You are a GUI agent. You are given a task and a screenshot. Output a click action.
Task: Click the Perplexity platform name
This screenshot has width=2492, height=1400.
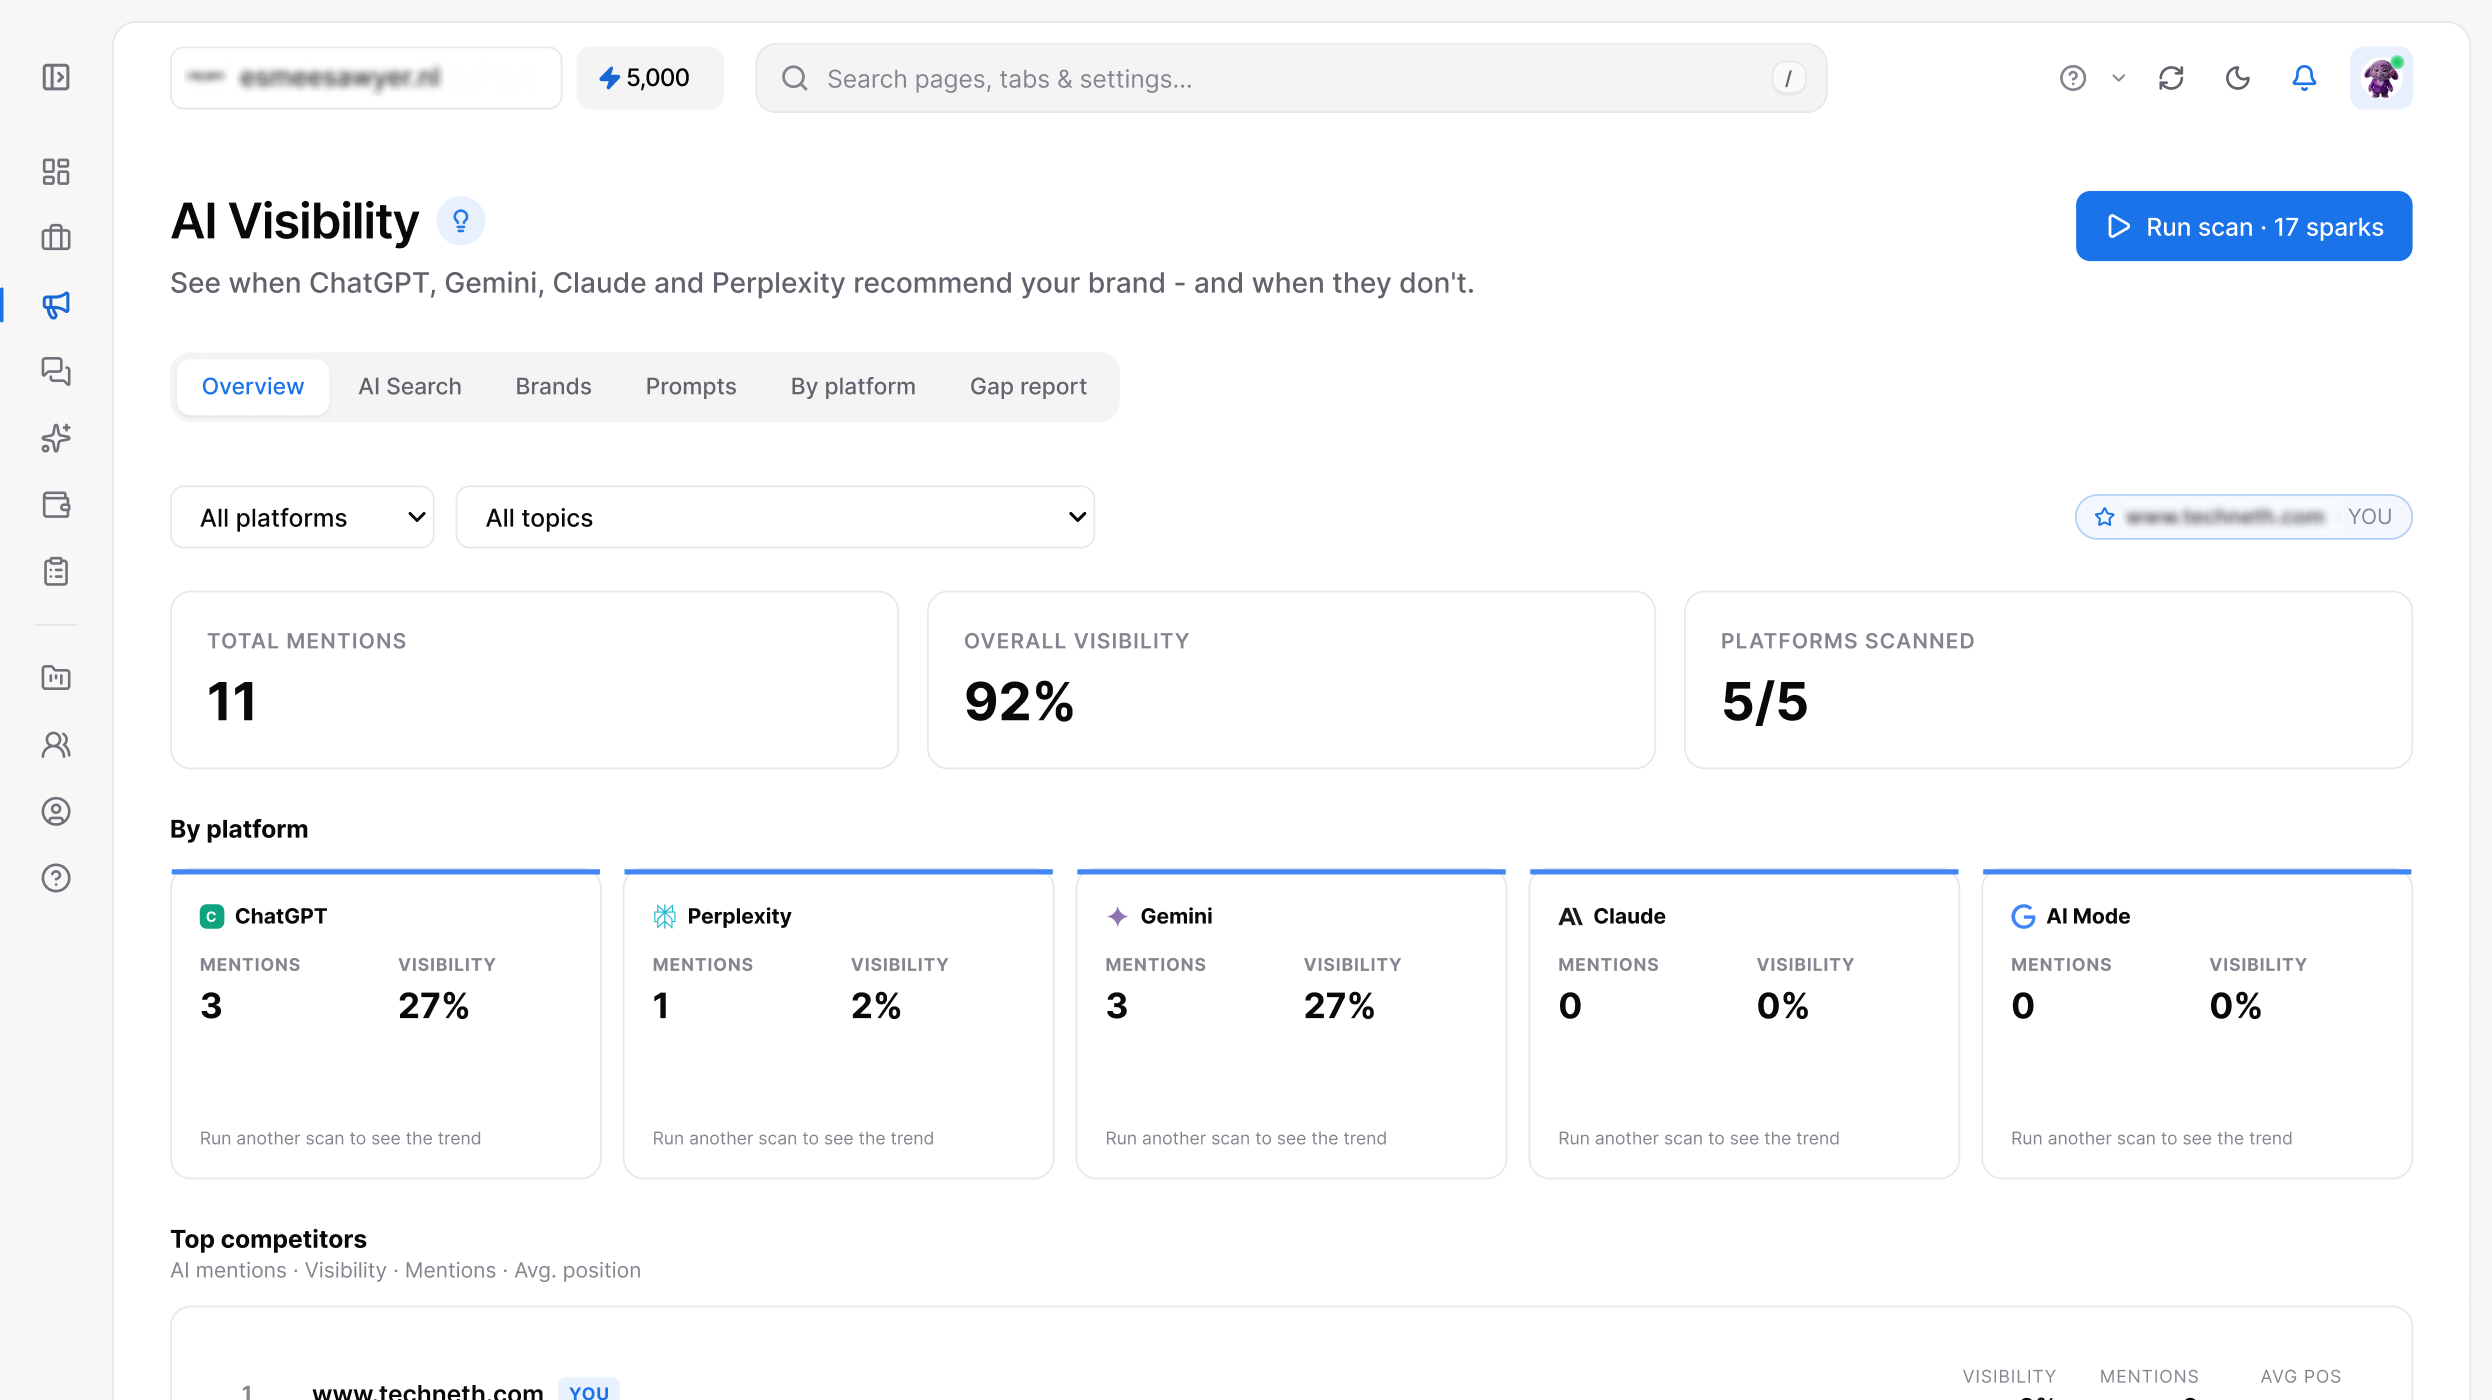pos(739,916)
